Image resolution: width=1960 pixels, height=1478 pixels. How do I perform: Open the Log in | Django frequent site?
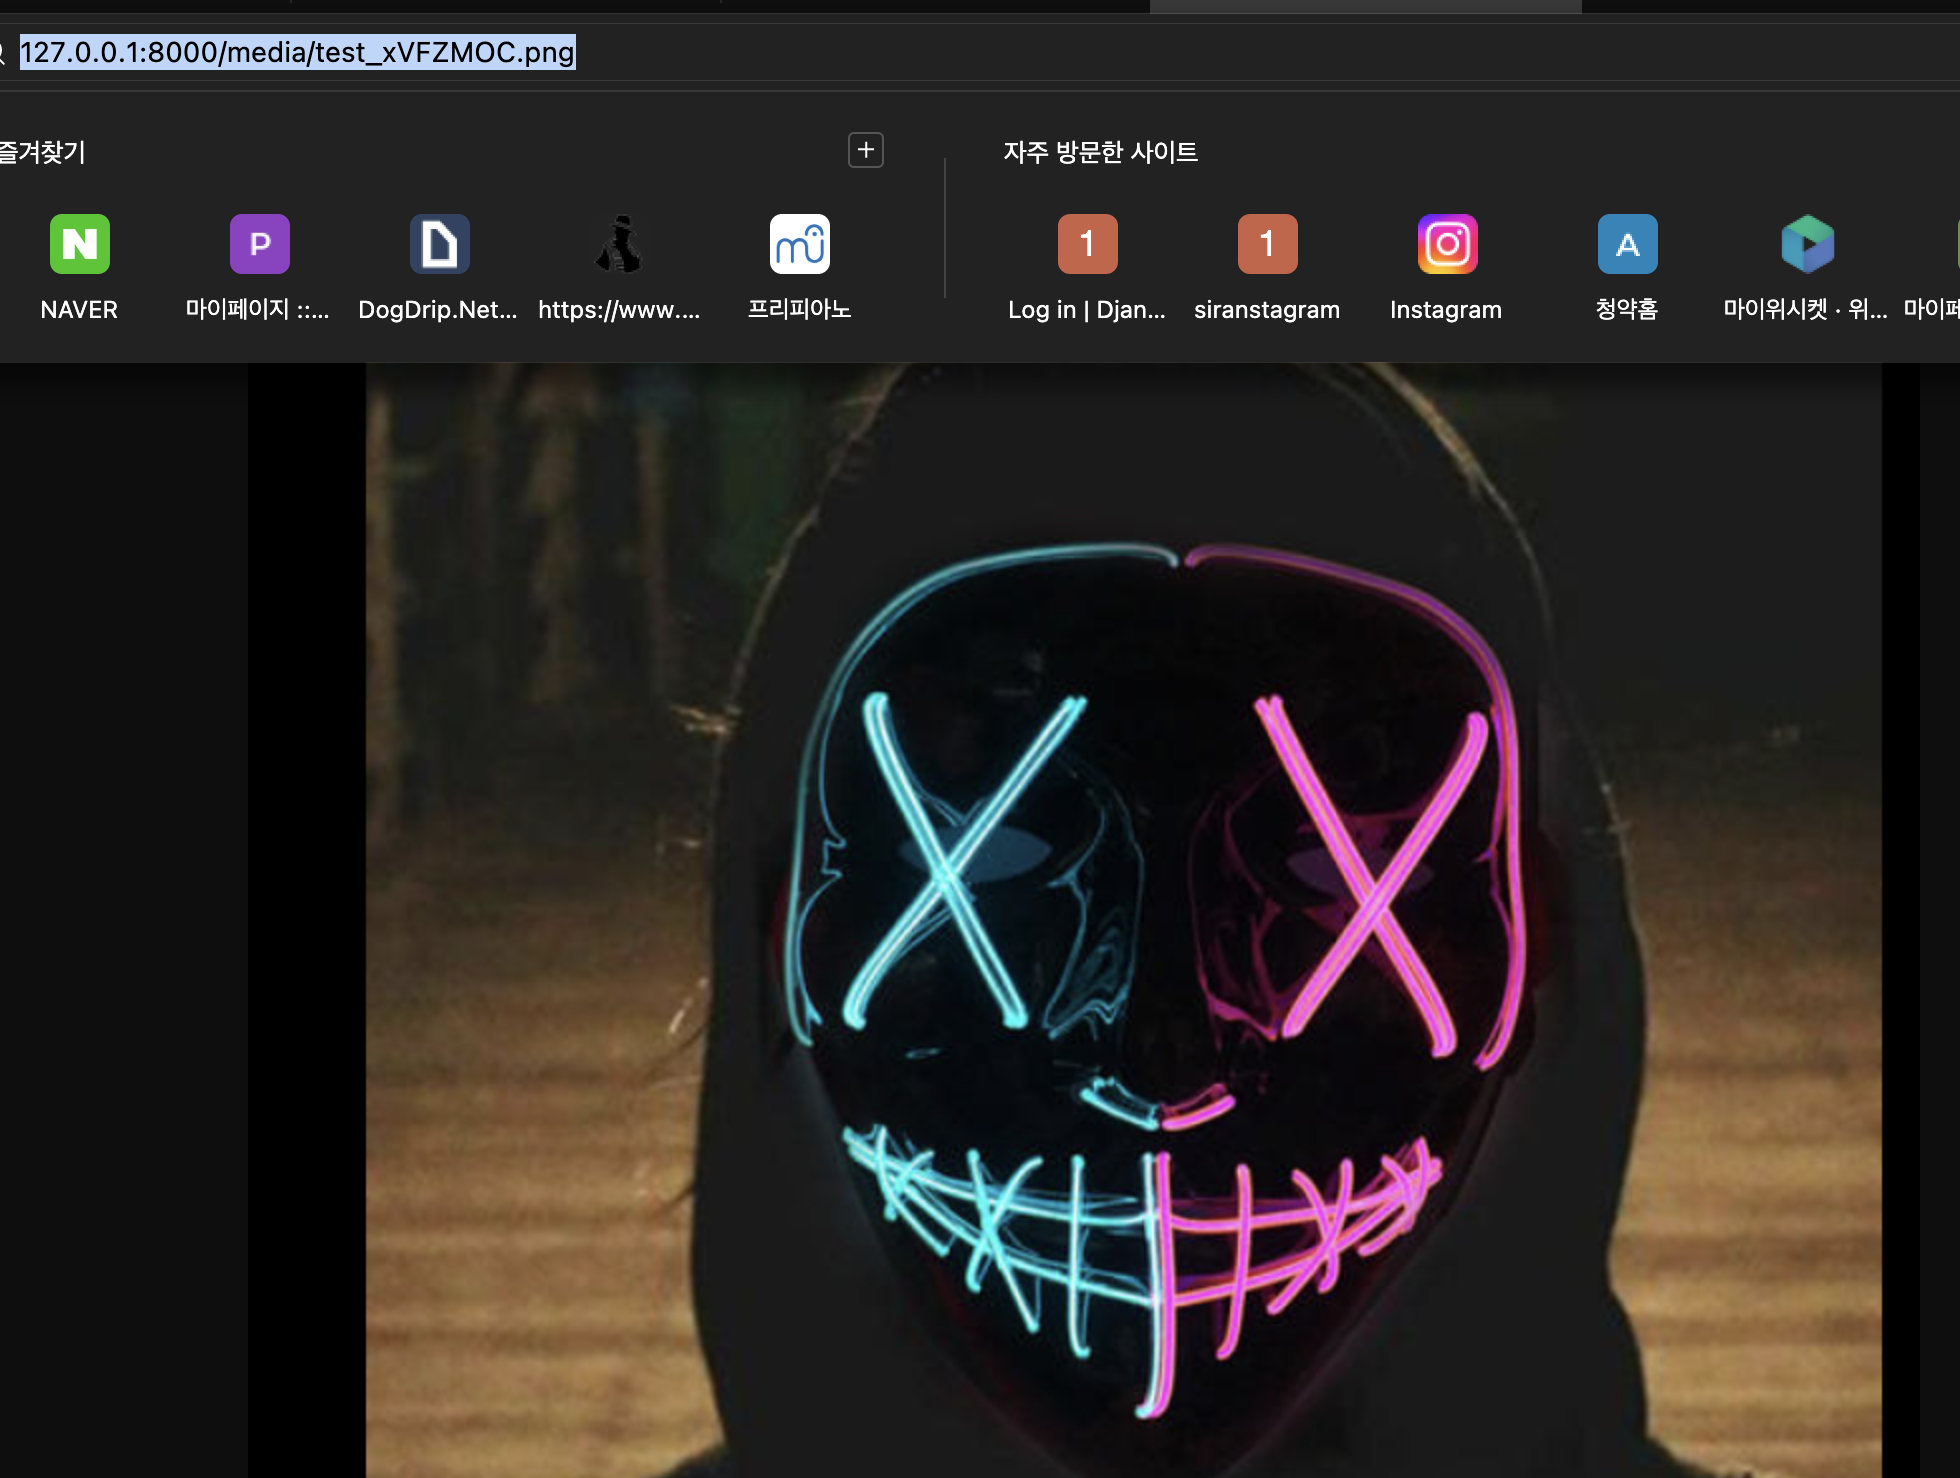tap(1087, 244)
